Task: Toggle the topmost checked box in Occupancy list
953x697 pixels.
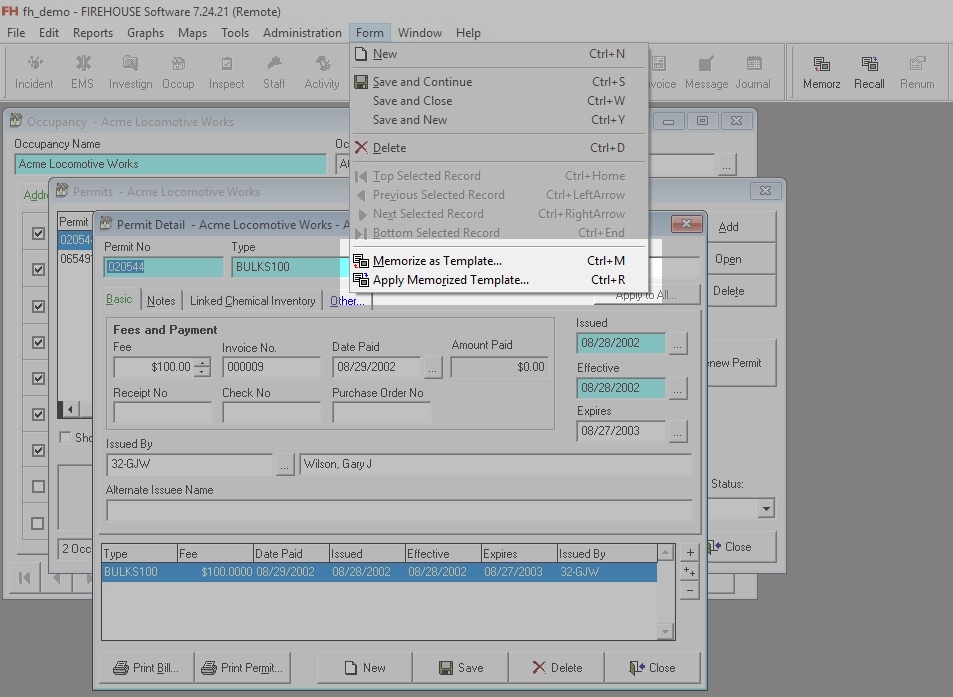Action: click(x=38, y=233)
